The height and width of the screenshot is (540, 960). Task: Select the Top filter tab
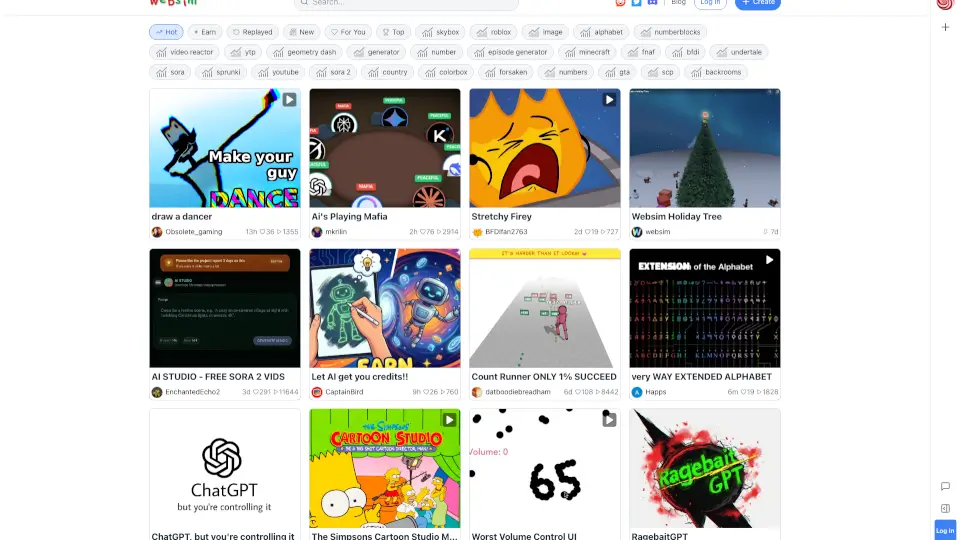coord(393,32)
